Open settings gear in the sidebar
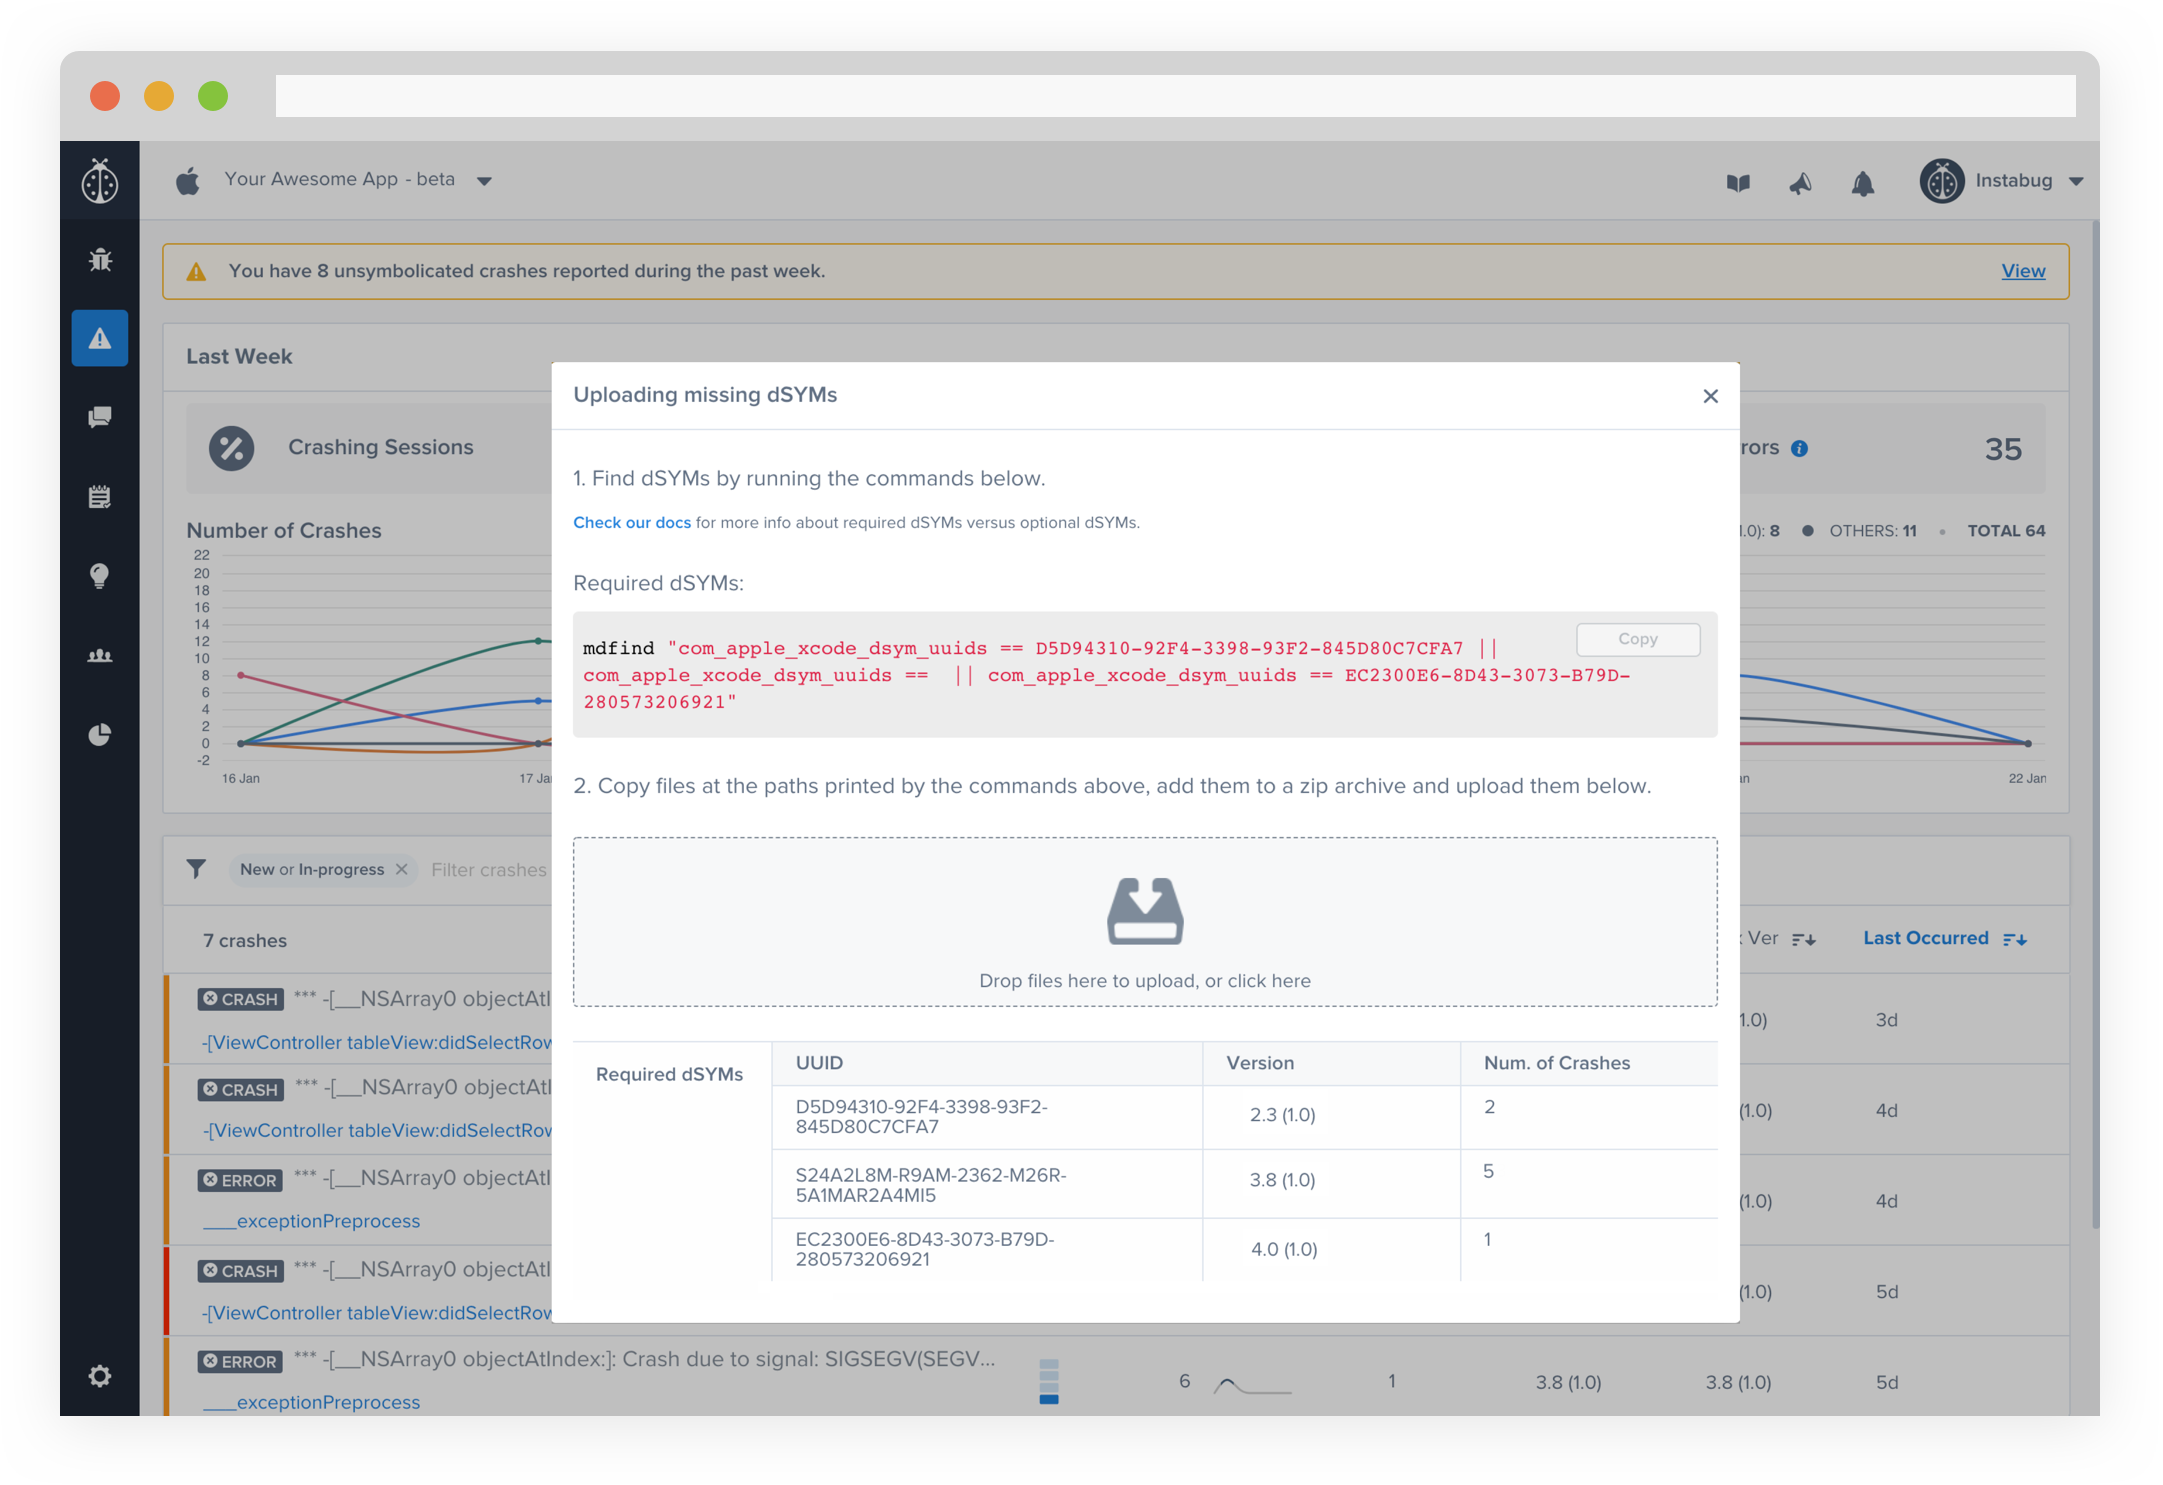 pyautogui.click(x=100, y=1376)
